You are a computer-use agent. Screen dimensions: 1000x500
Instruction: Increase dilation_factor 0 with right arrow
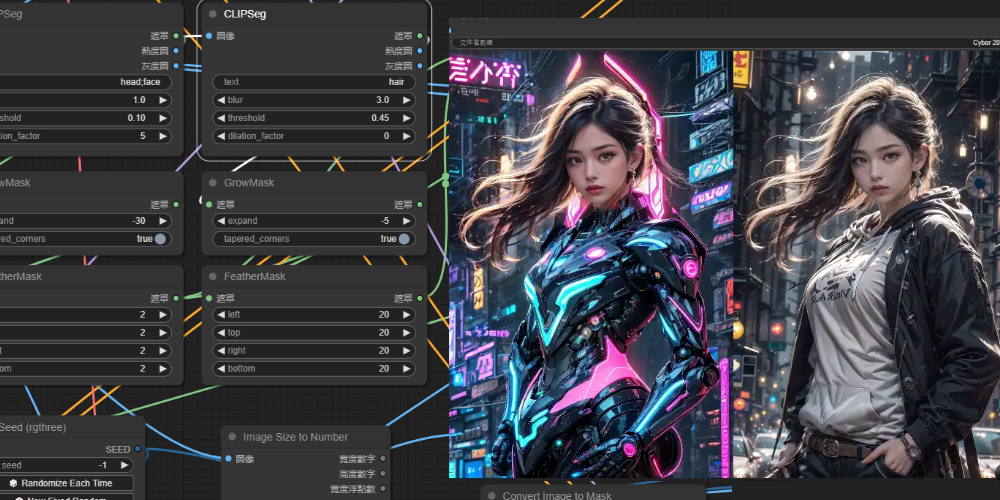[x=406, y=136]
